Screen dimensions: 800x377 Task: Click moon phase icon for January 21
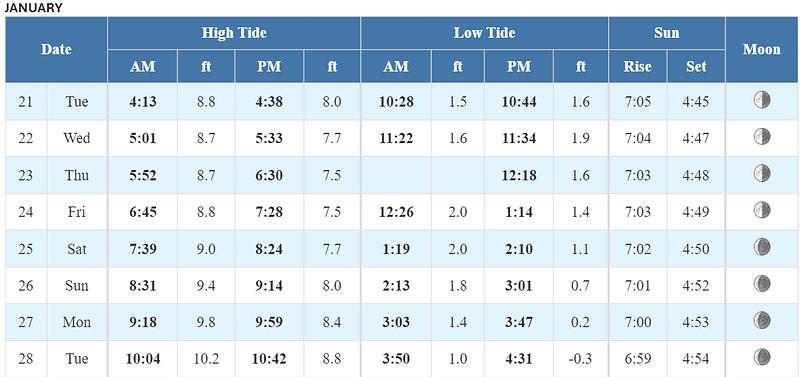click(762, 99)
